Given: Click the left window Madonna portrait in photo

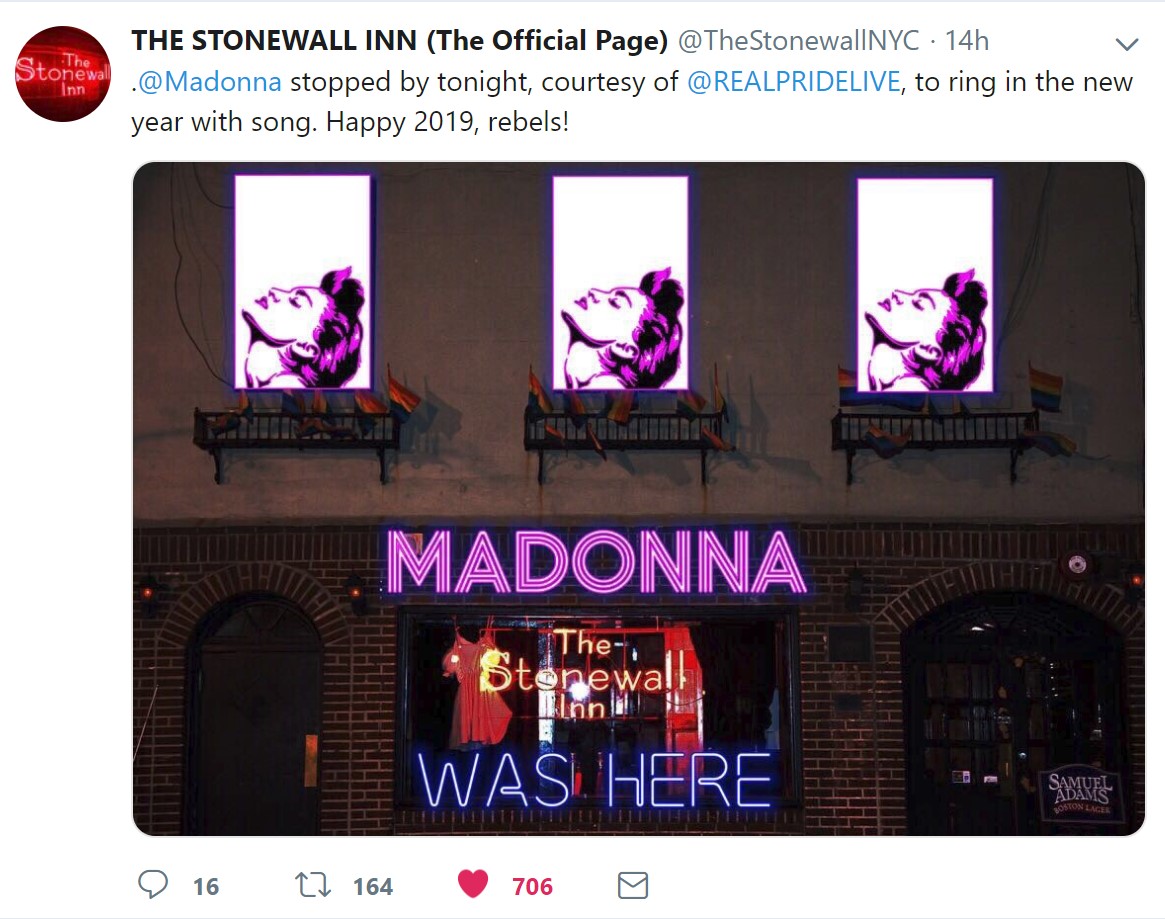Looking at the screenshot, I should pos(302,282).
